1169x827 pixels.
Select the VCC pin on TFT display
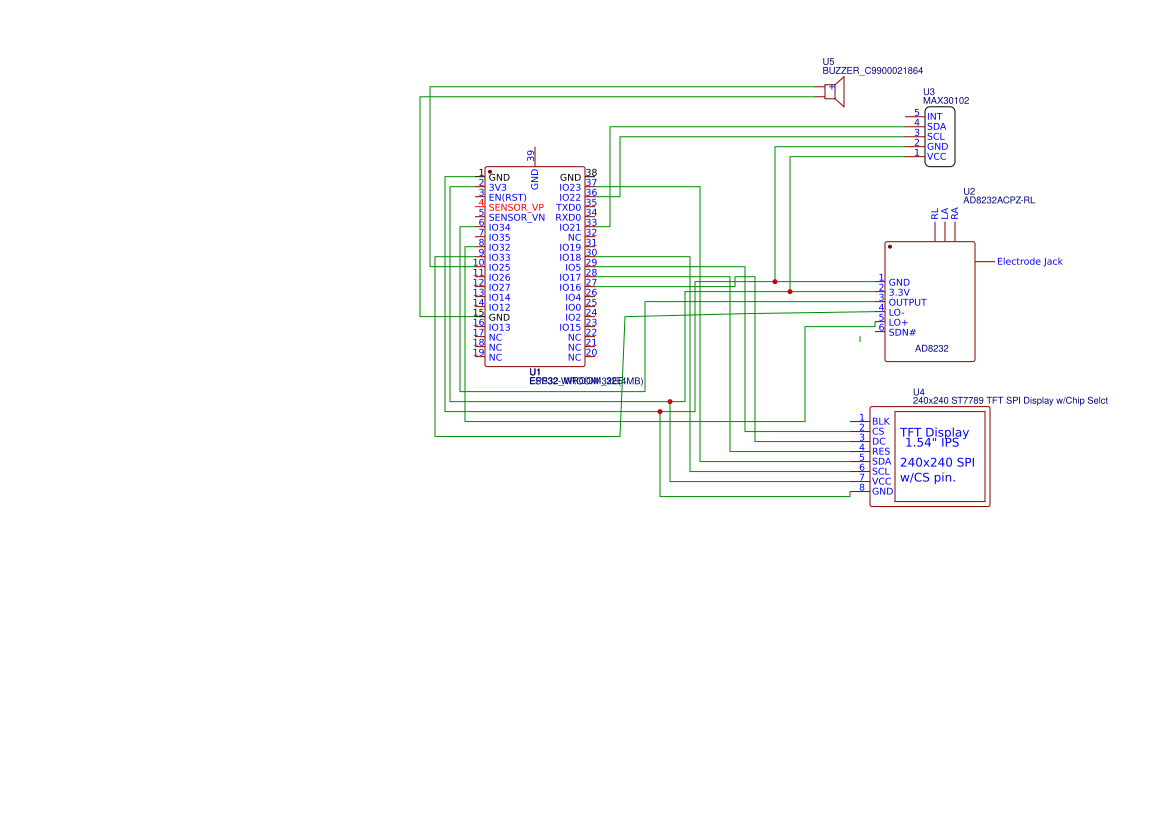pos(882,482)
